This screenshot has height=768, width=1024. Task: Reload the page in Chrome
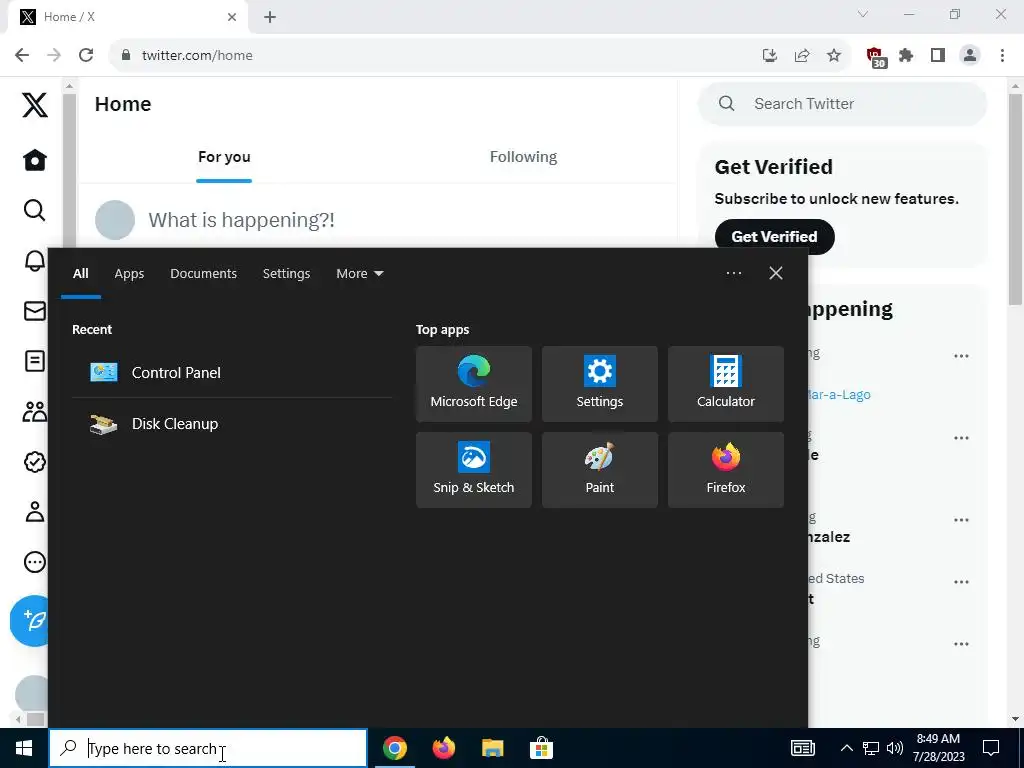tap(86, 56)
